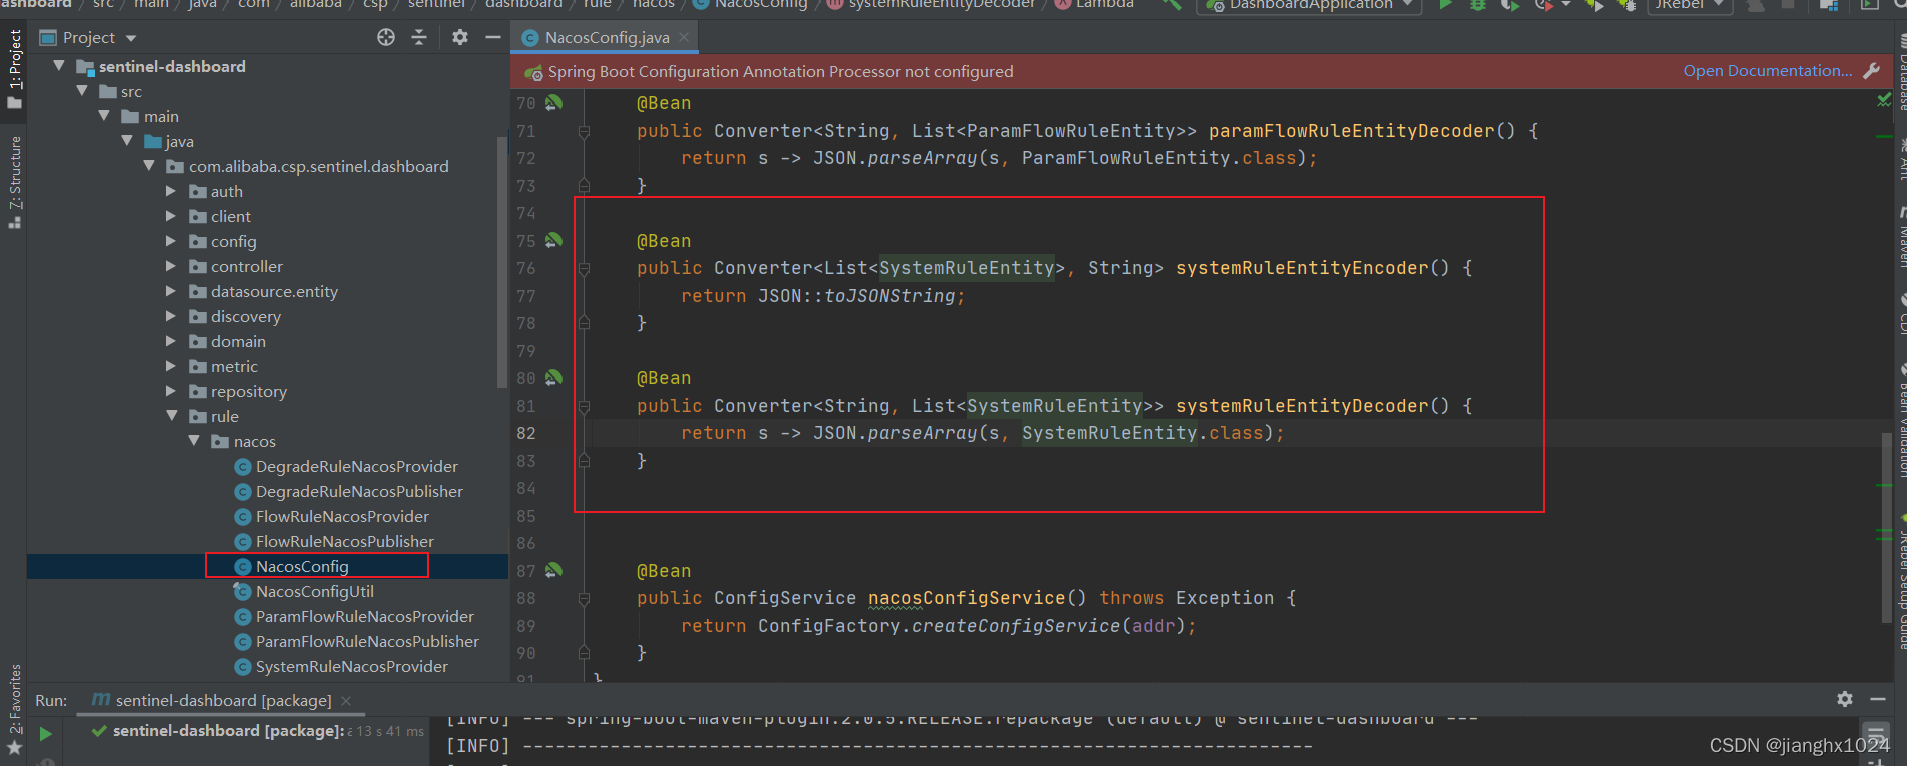
Task: Collapse all nodes in Project panel
Action: [419, 37]
